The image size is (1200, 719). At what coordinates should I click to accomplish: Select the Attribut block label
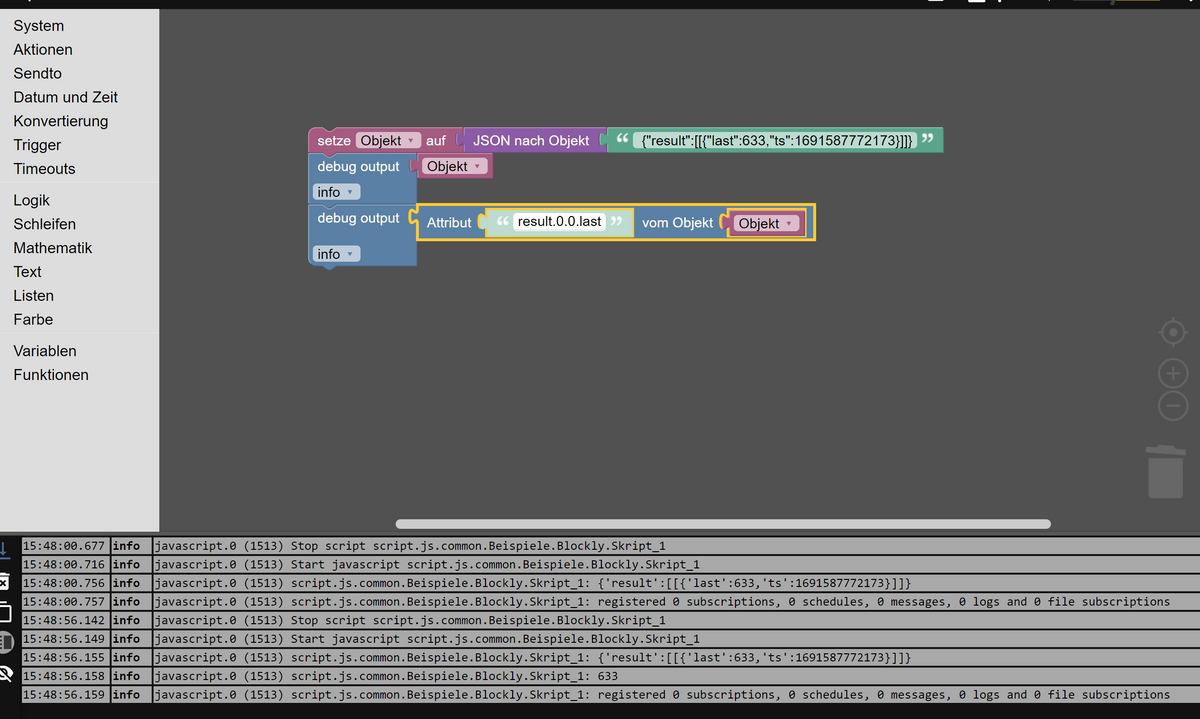tap(449, 223)
